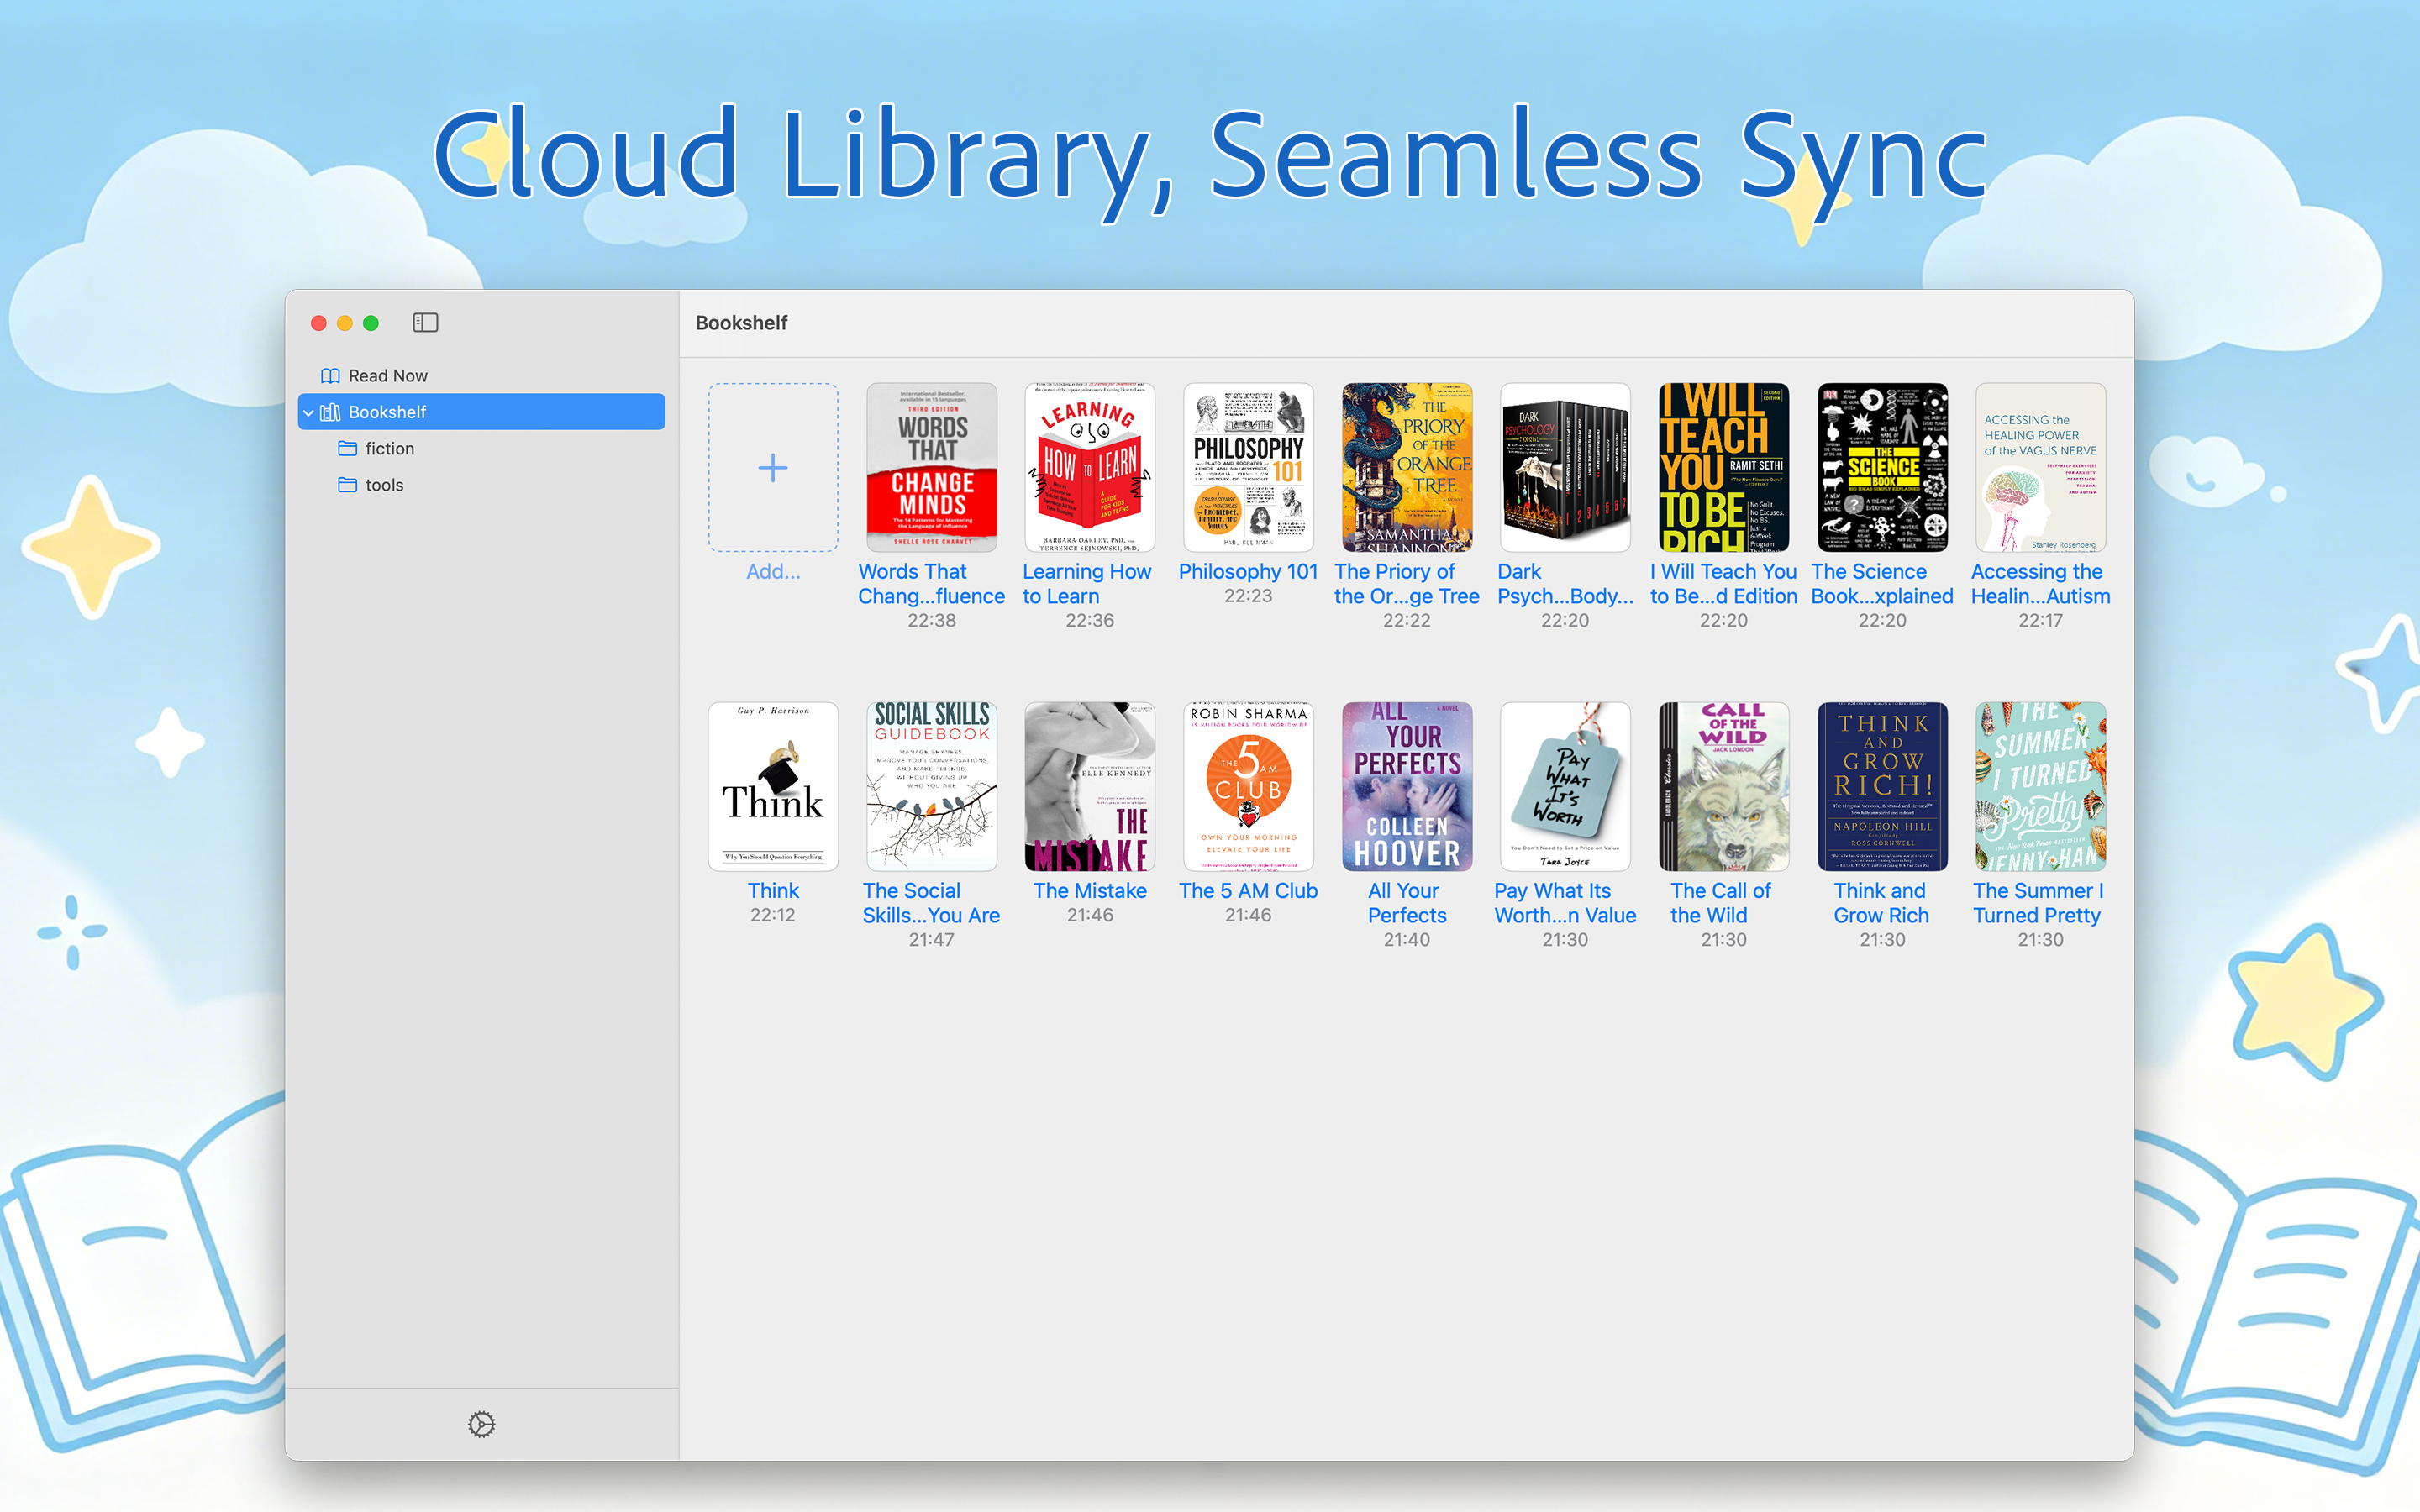Click 'Think and Grow Rich' title
Image resolution: width=2420 pixels, height=1512 pixels.
coord(1882,903)
